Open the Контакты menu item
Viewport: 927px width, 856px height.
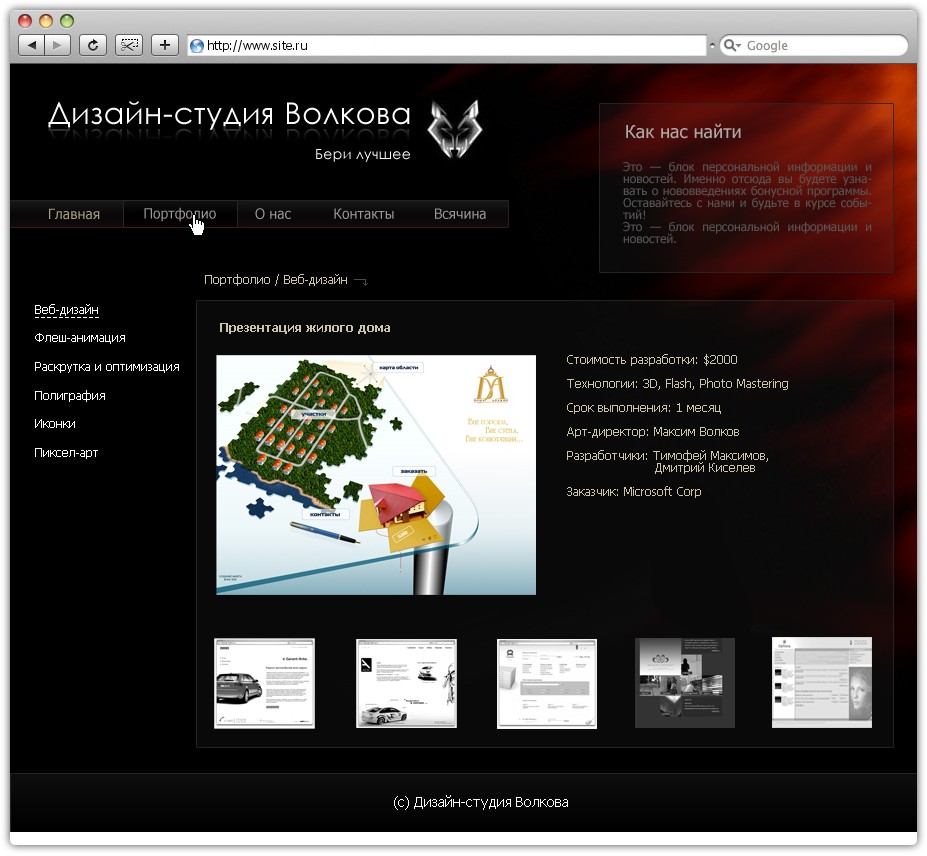click(x=364, y=214)
